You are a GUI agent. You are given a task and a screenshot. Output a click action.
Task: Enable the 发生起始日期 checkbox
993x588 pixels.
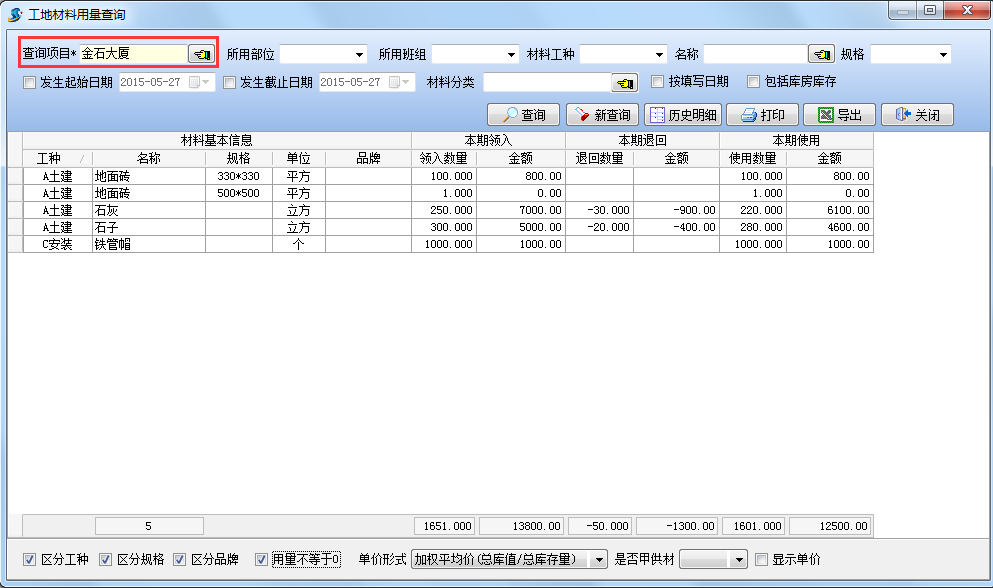point(29,82)
